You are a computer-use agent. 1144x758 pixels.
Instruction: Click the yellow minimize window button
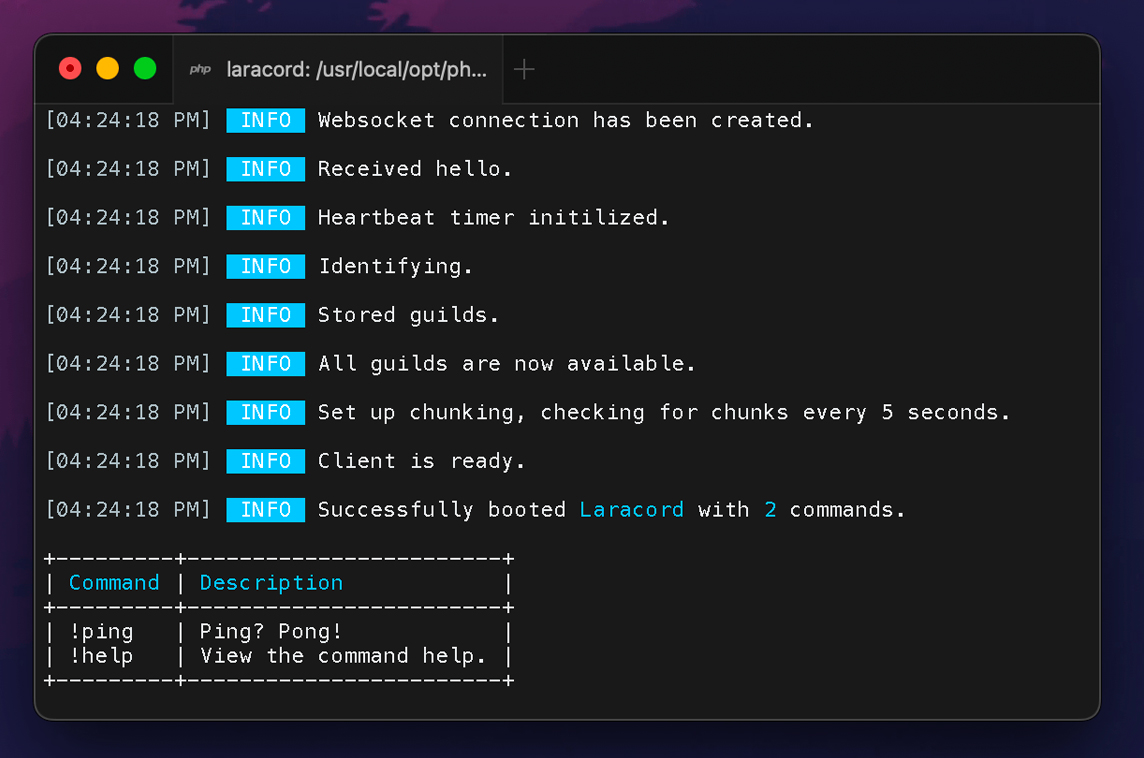click(x=107, y=69)
